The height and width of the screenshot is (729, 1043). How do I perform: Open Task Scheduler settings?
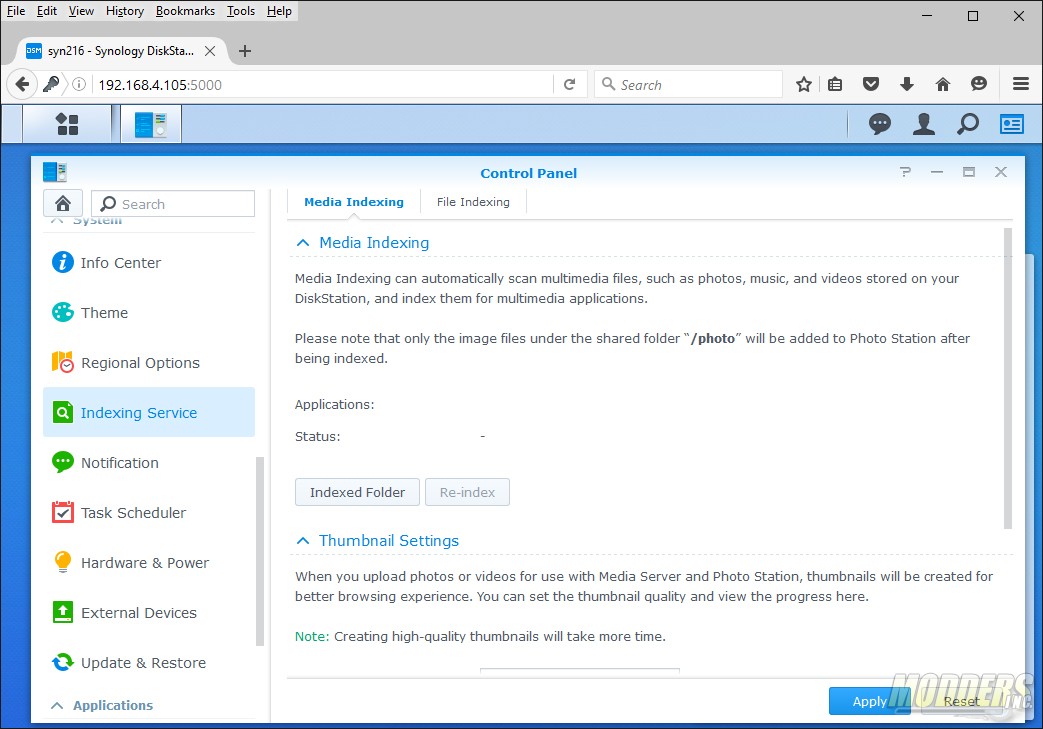150,512
